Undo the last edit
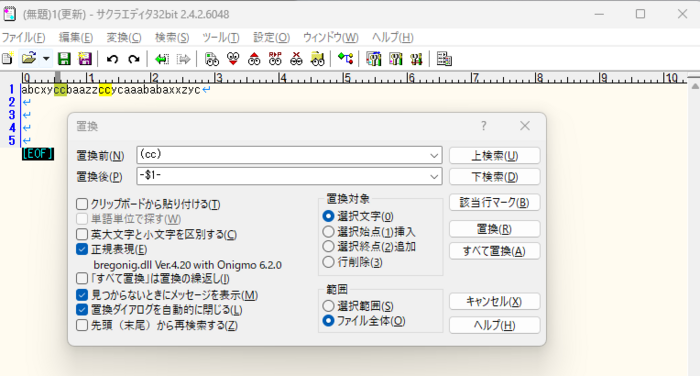 (112, 58)
